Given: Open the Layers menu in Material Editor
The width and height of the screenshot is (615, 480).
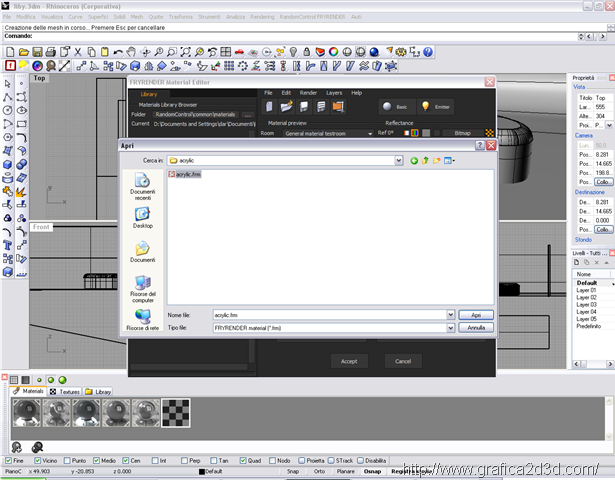Looking at the screenshot, I should pos(334,93).
